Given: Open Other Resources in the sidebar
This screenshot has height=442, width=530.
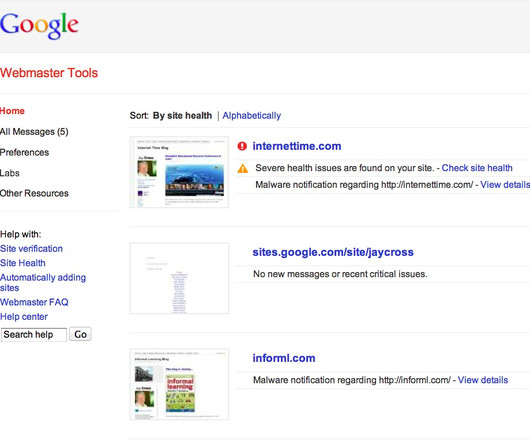Looking at the screenshot, I should 34,193.
